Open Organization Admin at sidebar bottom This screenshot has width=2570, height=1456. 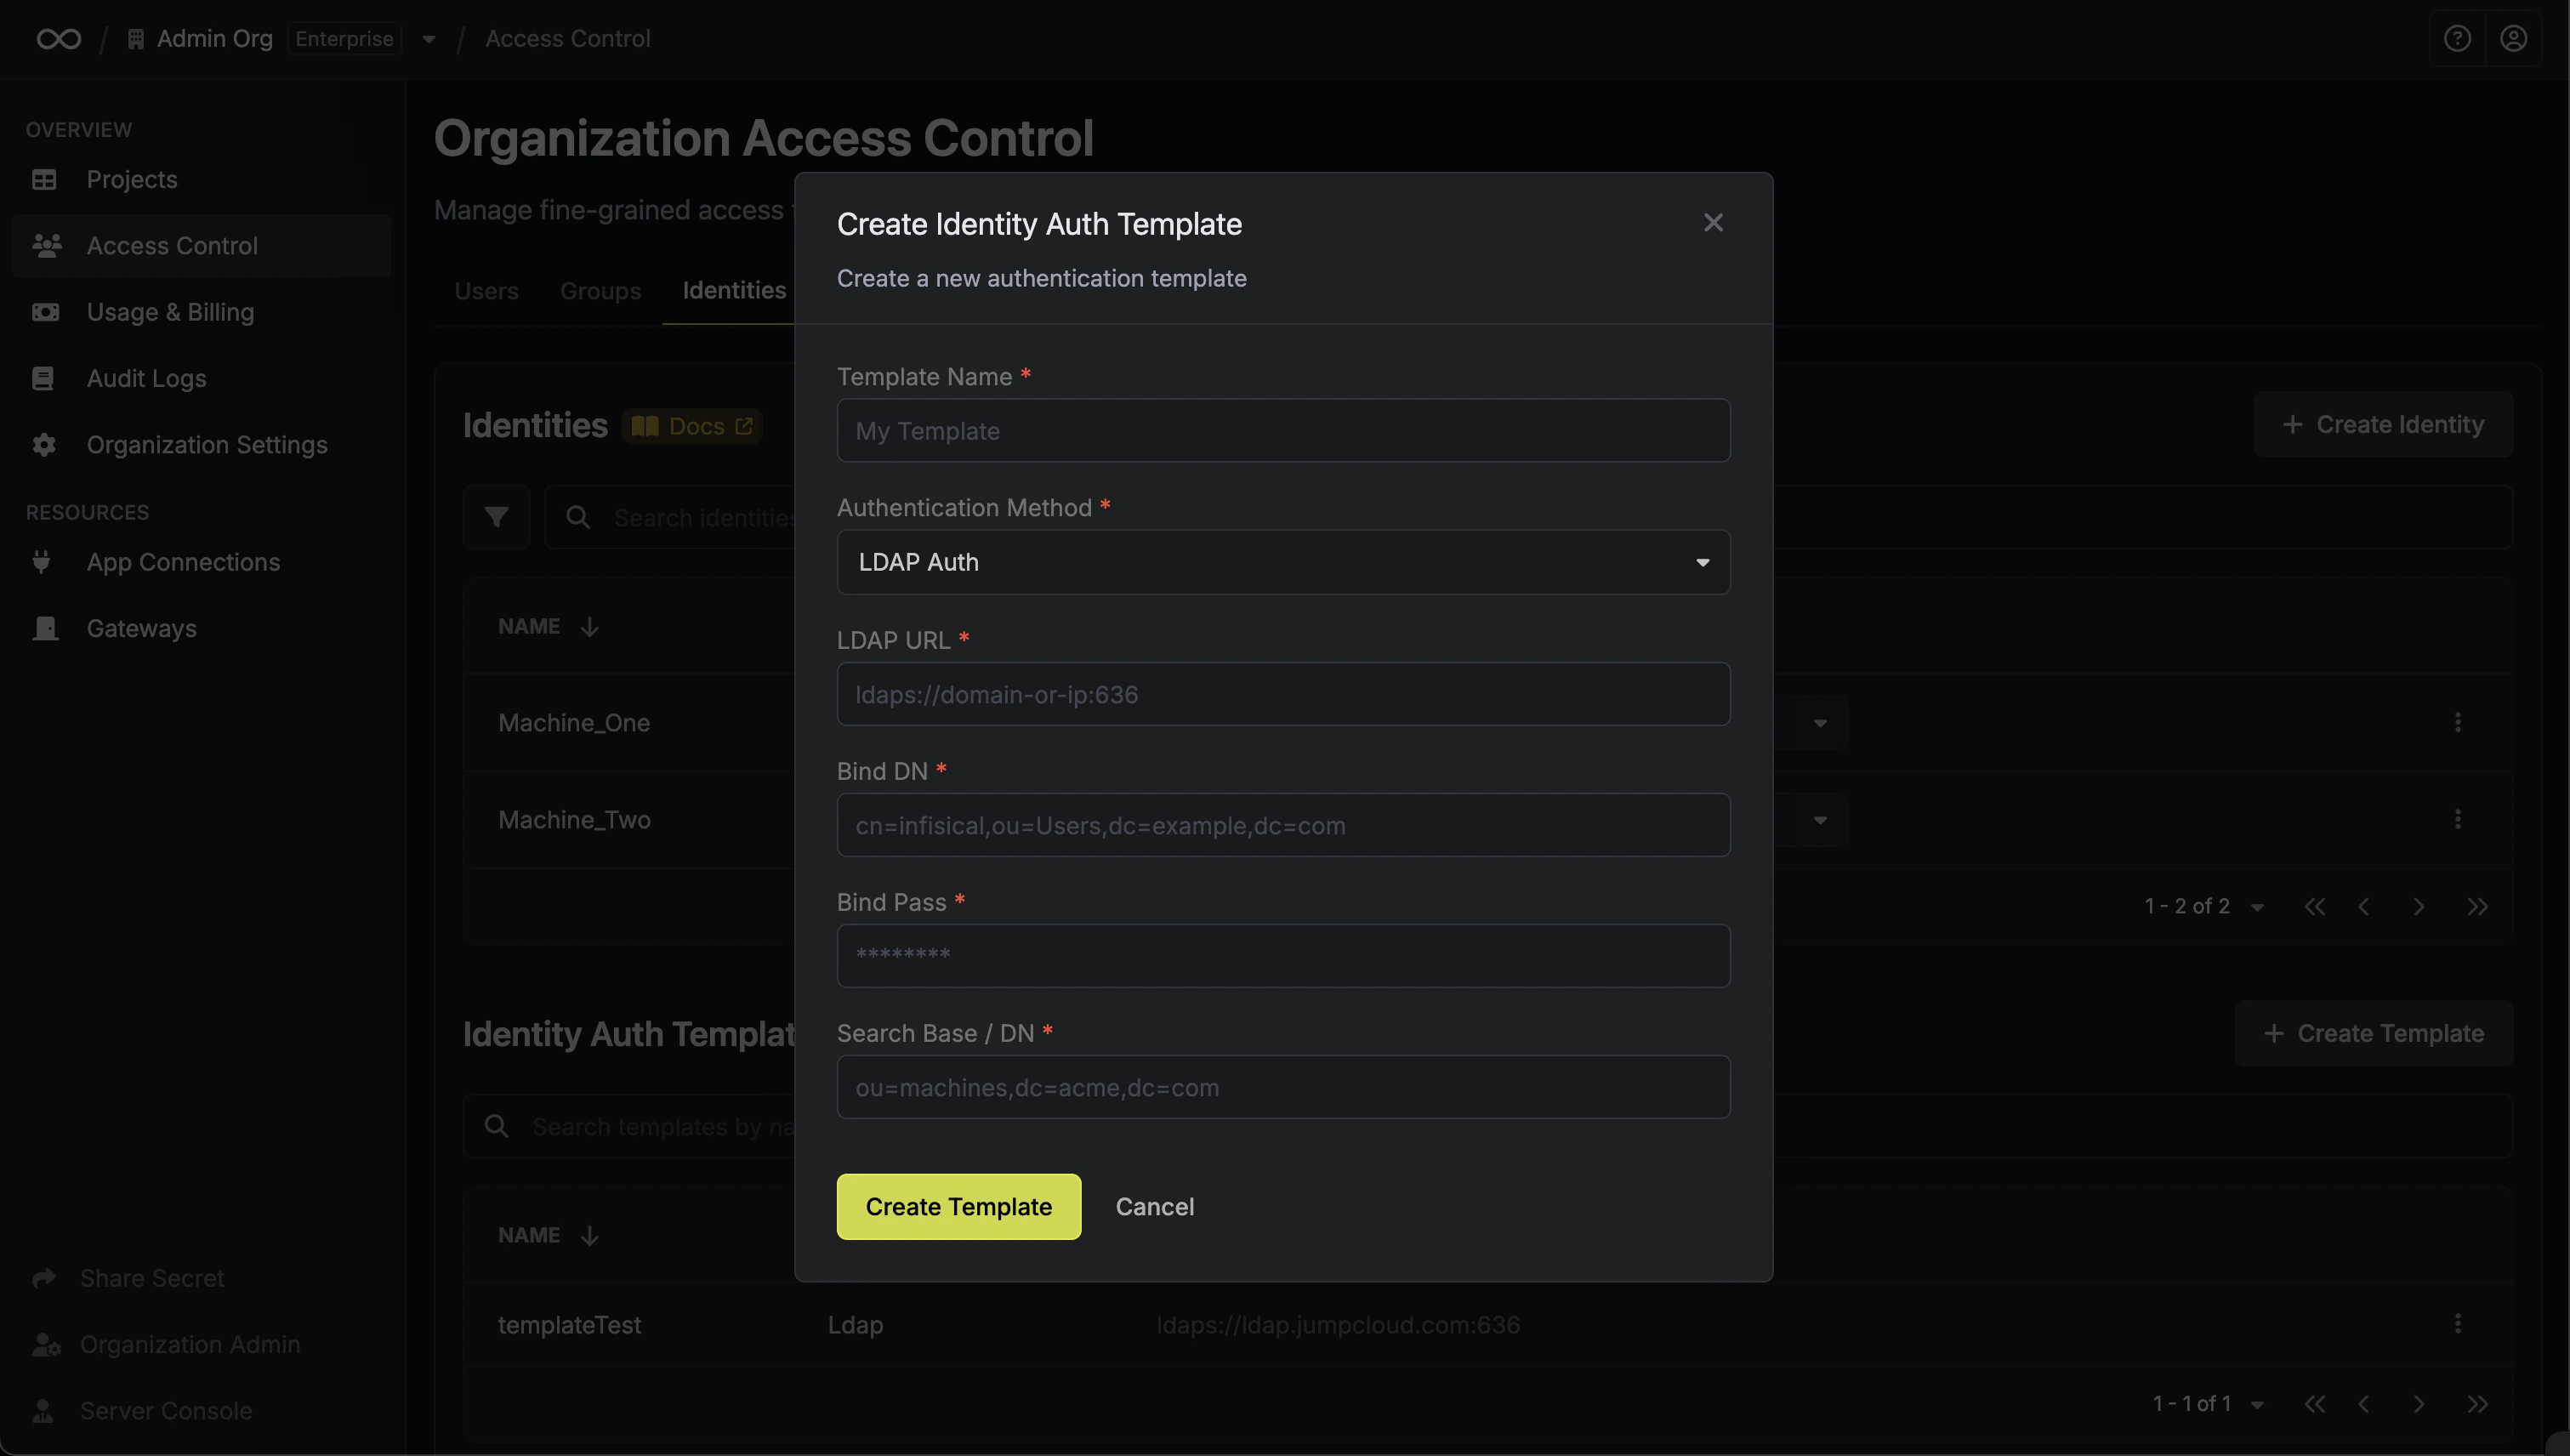(x=190, y=1345)
